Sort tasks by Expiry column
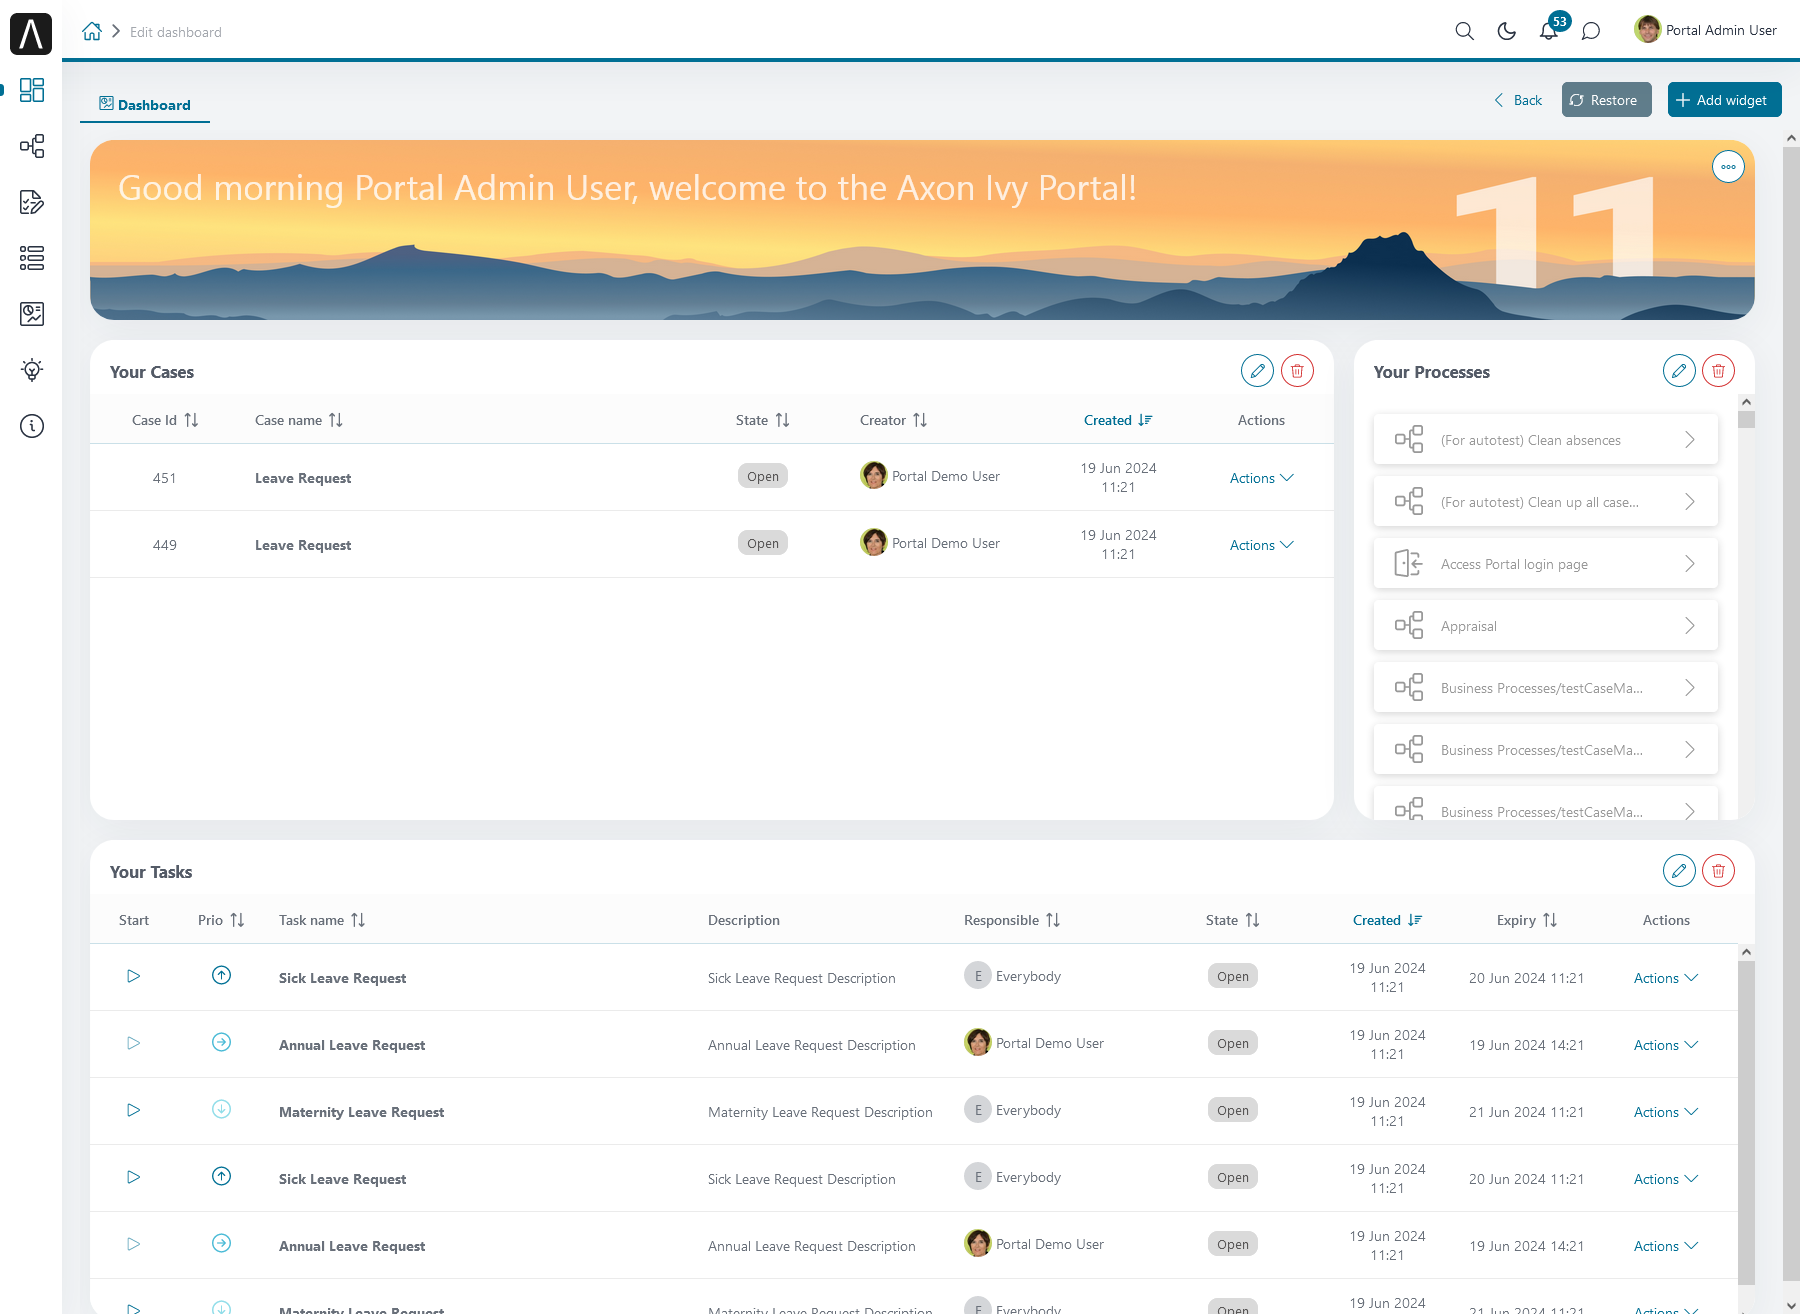This screenshot has height=1314, width=1800. (x=1550, y=920)
